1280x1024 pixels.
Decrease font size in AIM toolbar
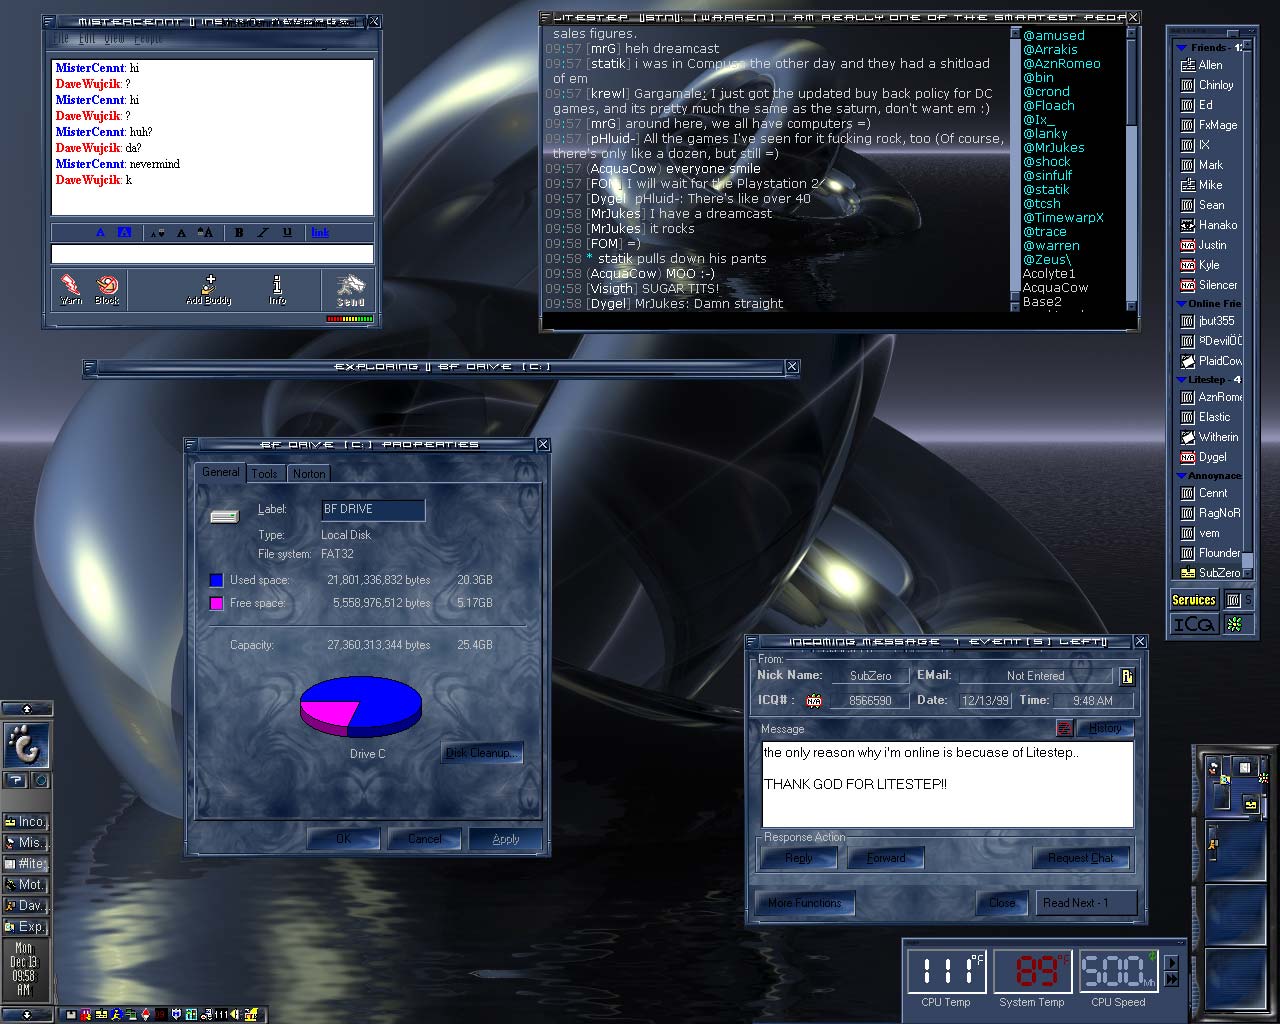pyautogui.click(x=157, y=232)
